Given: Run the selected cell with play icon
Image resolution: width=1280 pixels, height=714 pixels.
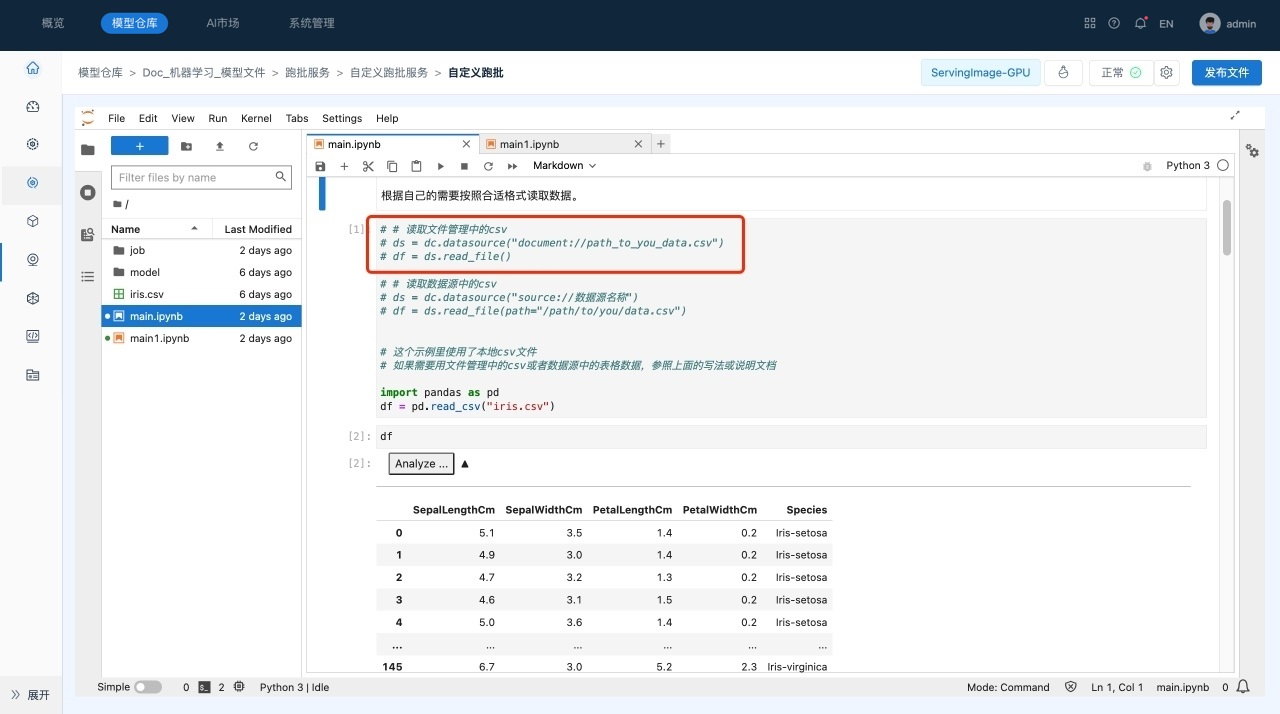Looking at the screenshot, I should pos(440,166).
